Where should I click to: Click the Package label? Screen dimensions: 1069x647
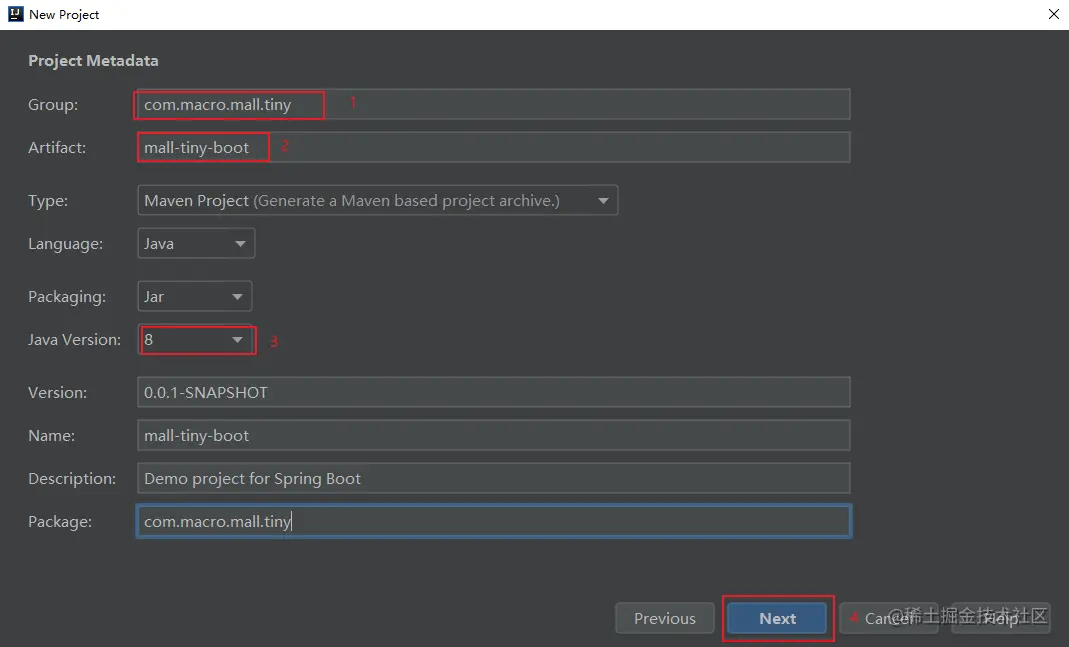[x=60, y=522]
